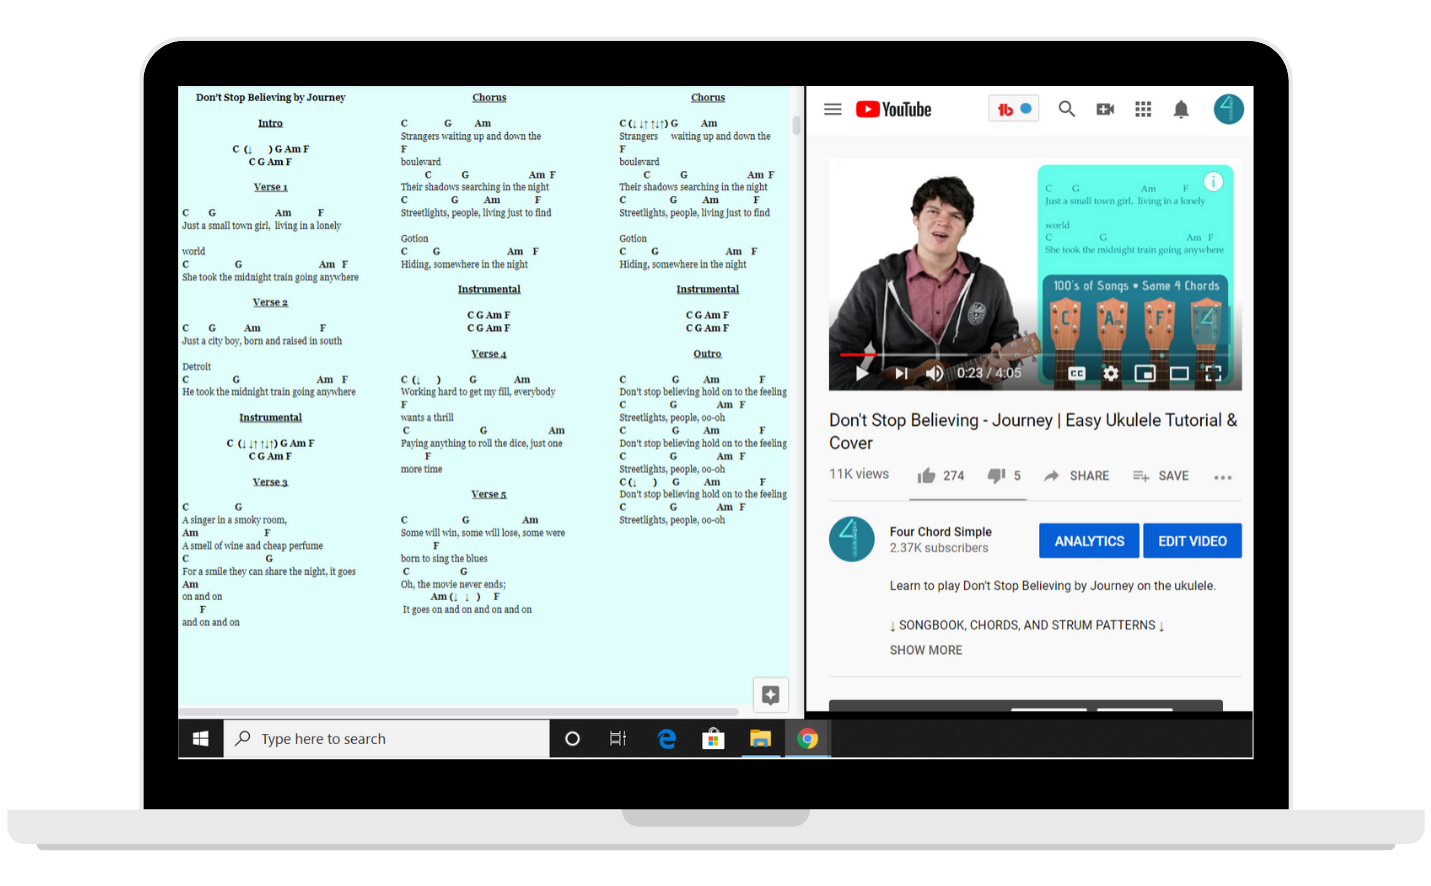Click the EDIT VIDEO button

pyautogui.click(x=1192, y=541)
